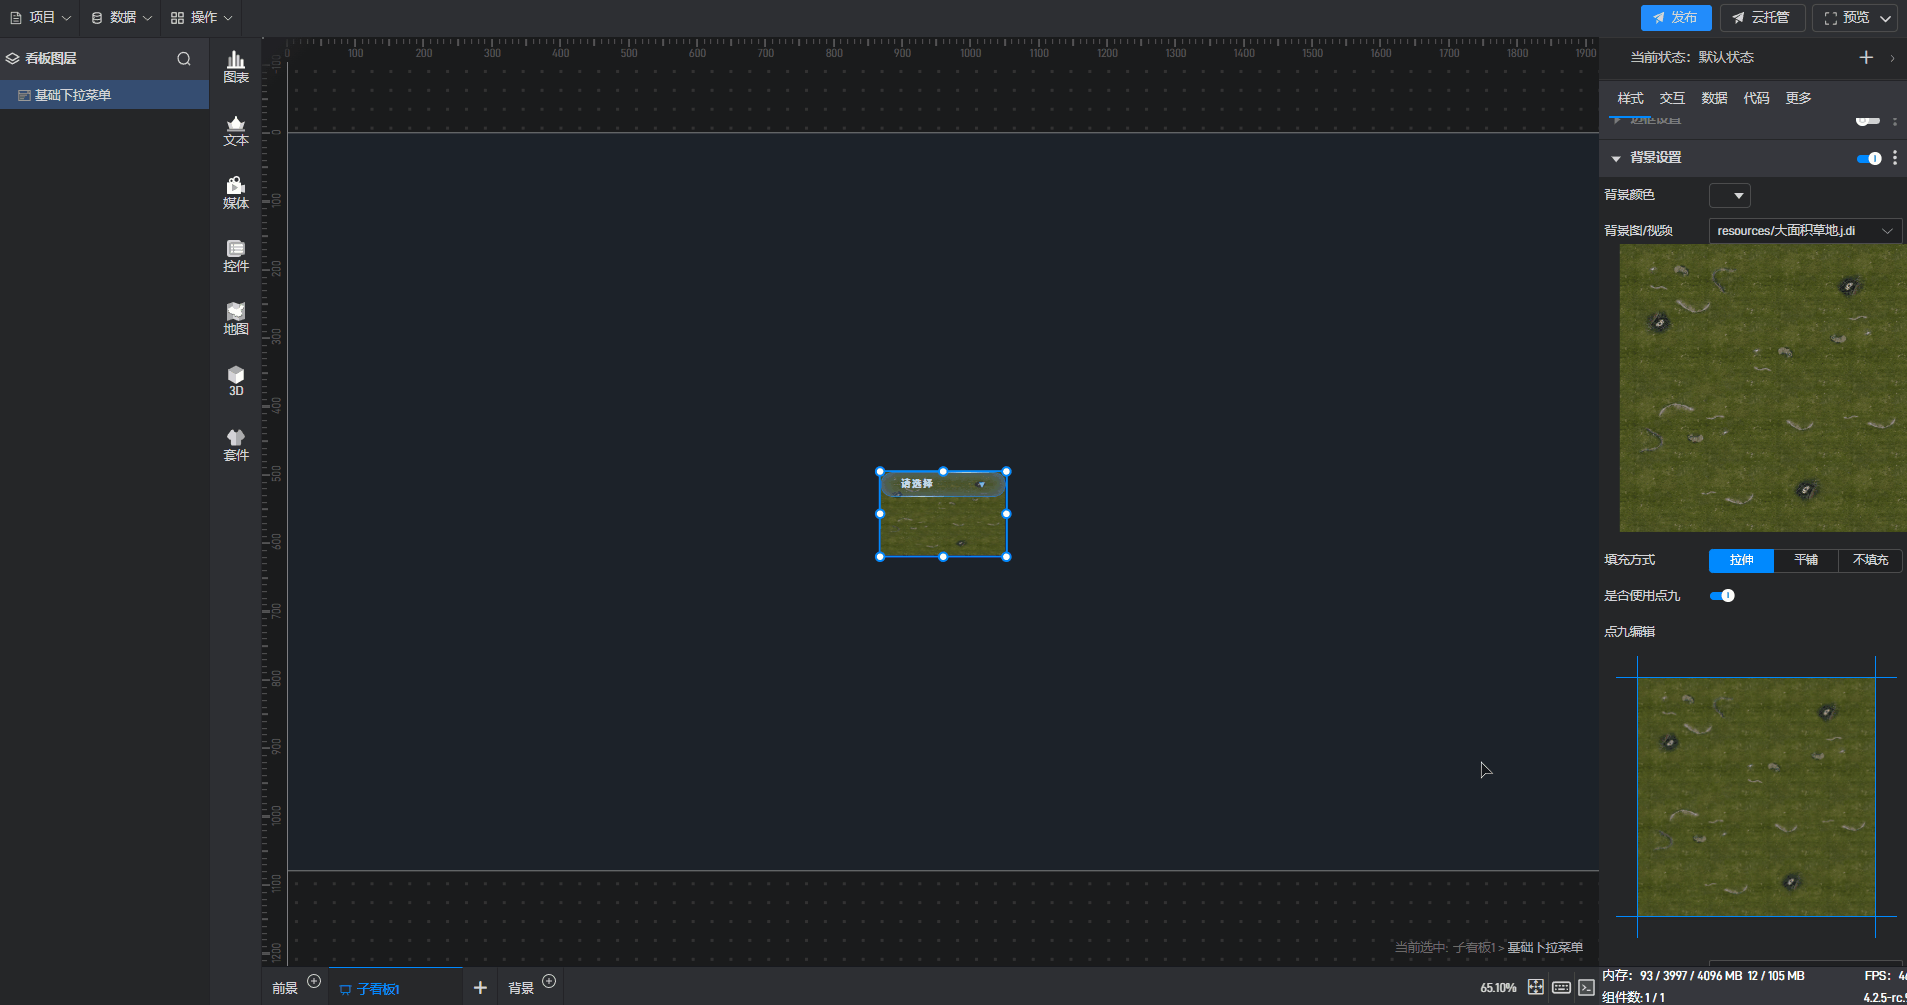Viewport: 1907px width, 1005px height.
Task: Open the 媒体 media components icon
Action: (x=236, y=193)
